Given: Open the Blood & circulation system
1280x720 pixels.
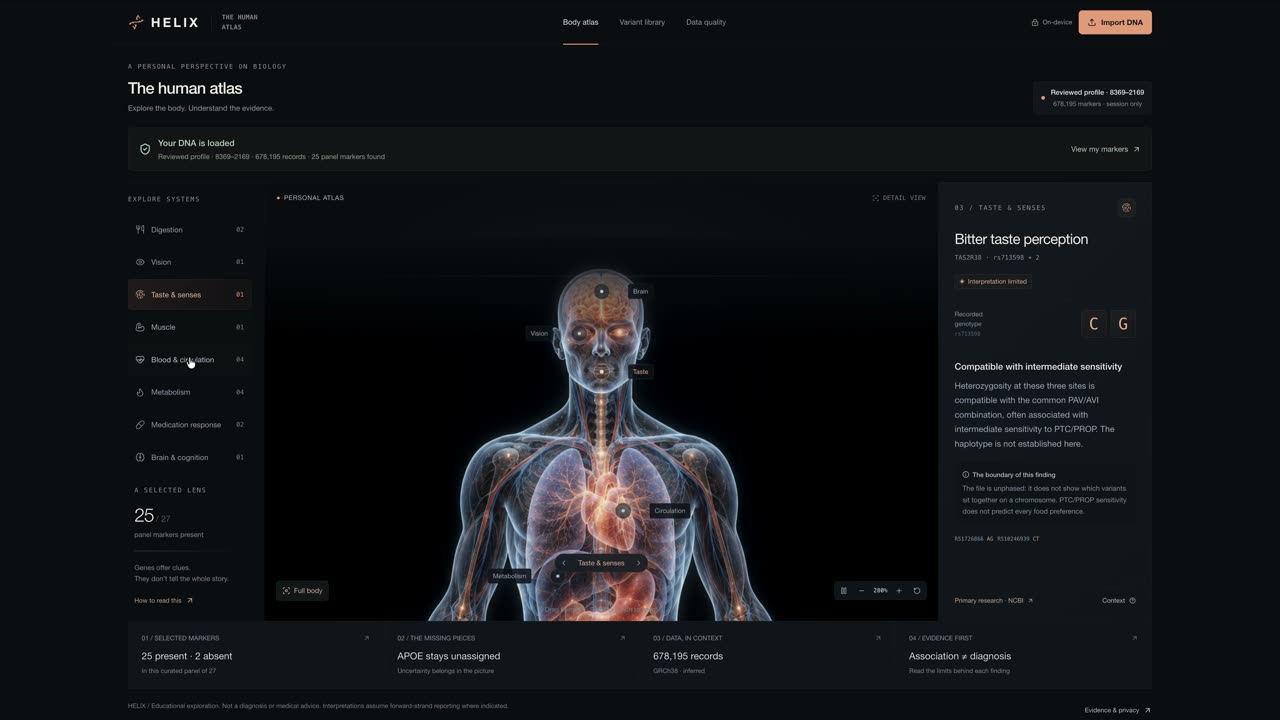Looking at the screenshot, I should (x=189, y=360).
